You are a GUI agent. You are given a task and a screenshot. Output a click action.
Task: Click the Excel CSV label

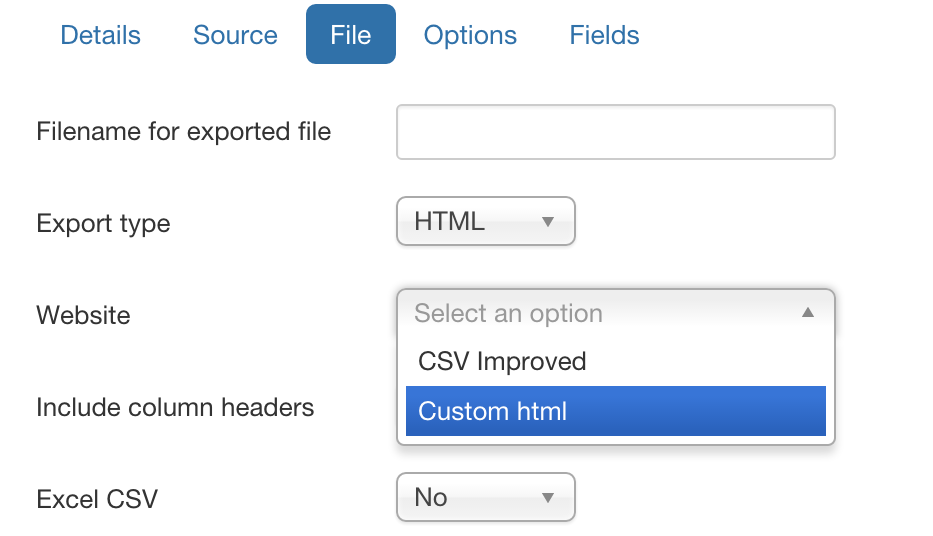point(97,499)
